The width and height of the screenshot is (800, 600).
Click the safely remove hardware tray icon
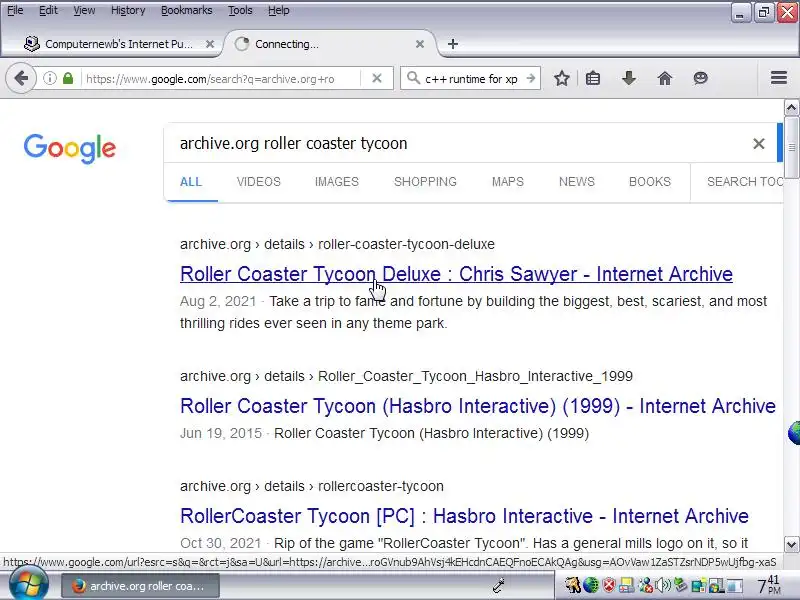tap(680, 584)
